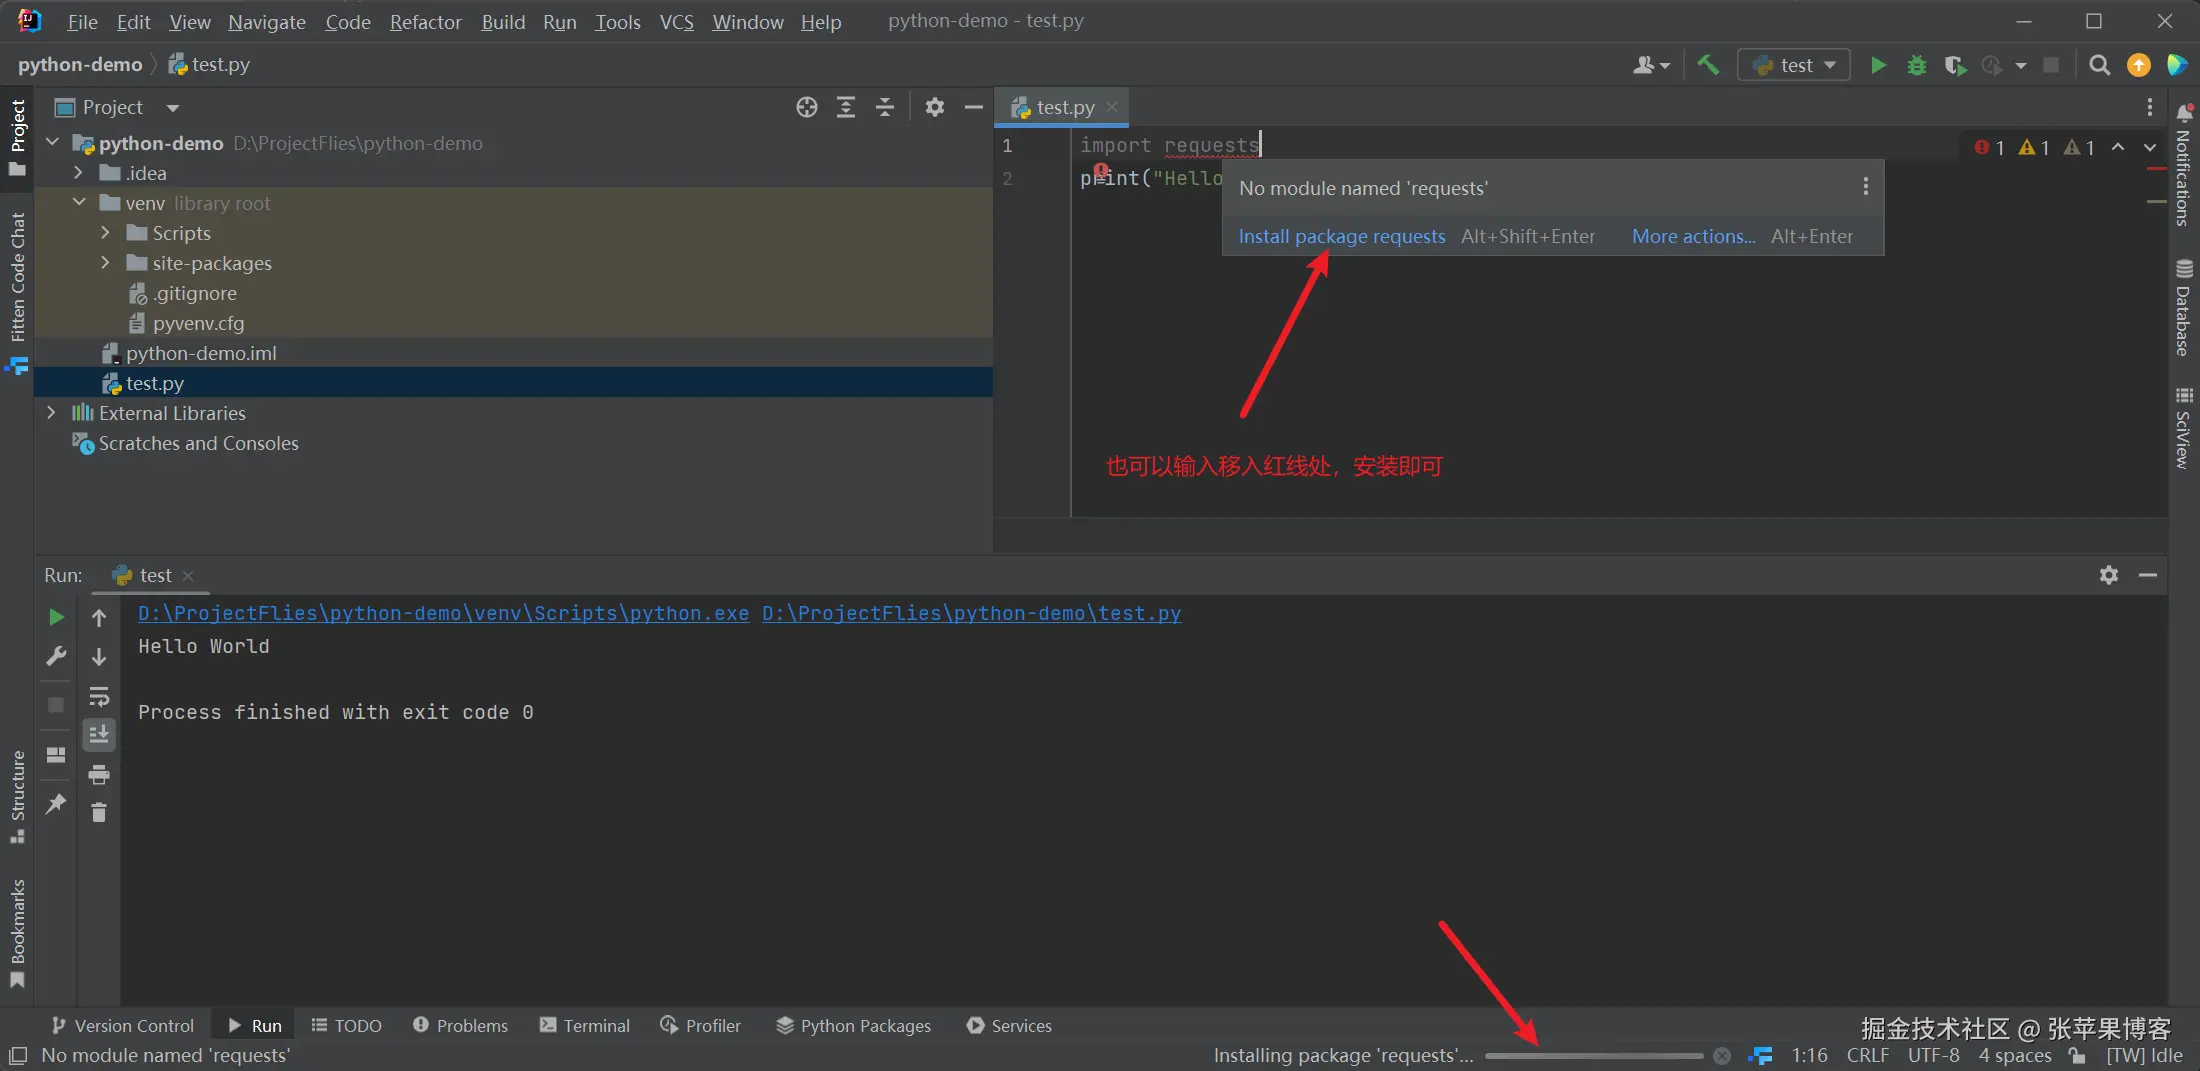2200x1071 pixels.
Task: Open Version Control tool window
Action: [123, 1026]
